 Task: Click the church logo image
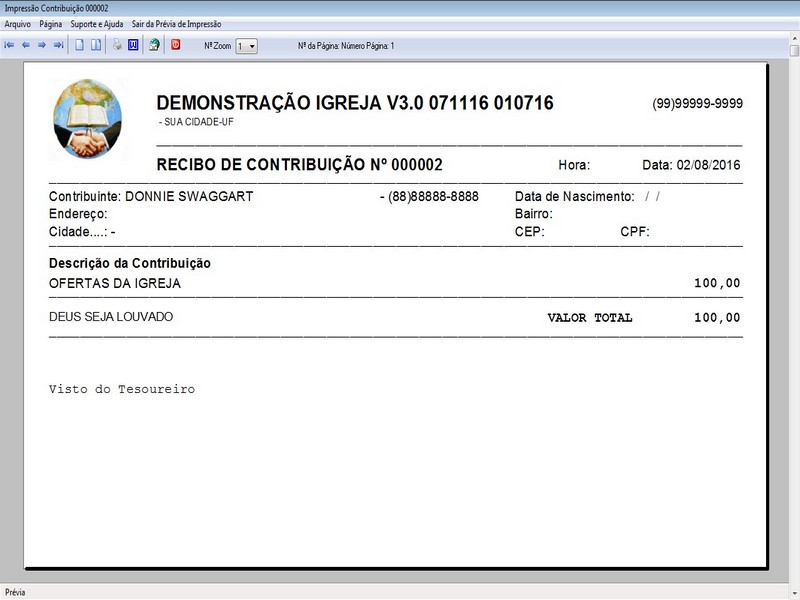coord(88,119)
